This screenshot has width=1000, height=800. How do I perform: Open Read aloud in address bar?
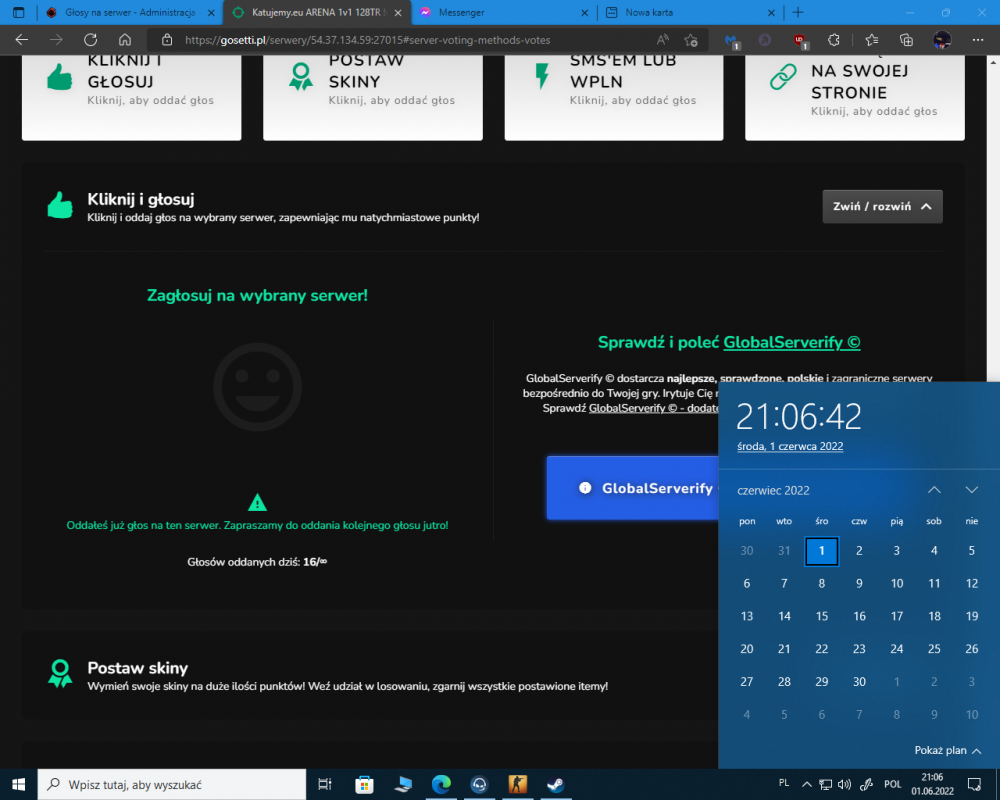pyautogui.click(x=663, y=40)
